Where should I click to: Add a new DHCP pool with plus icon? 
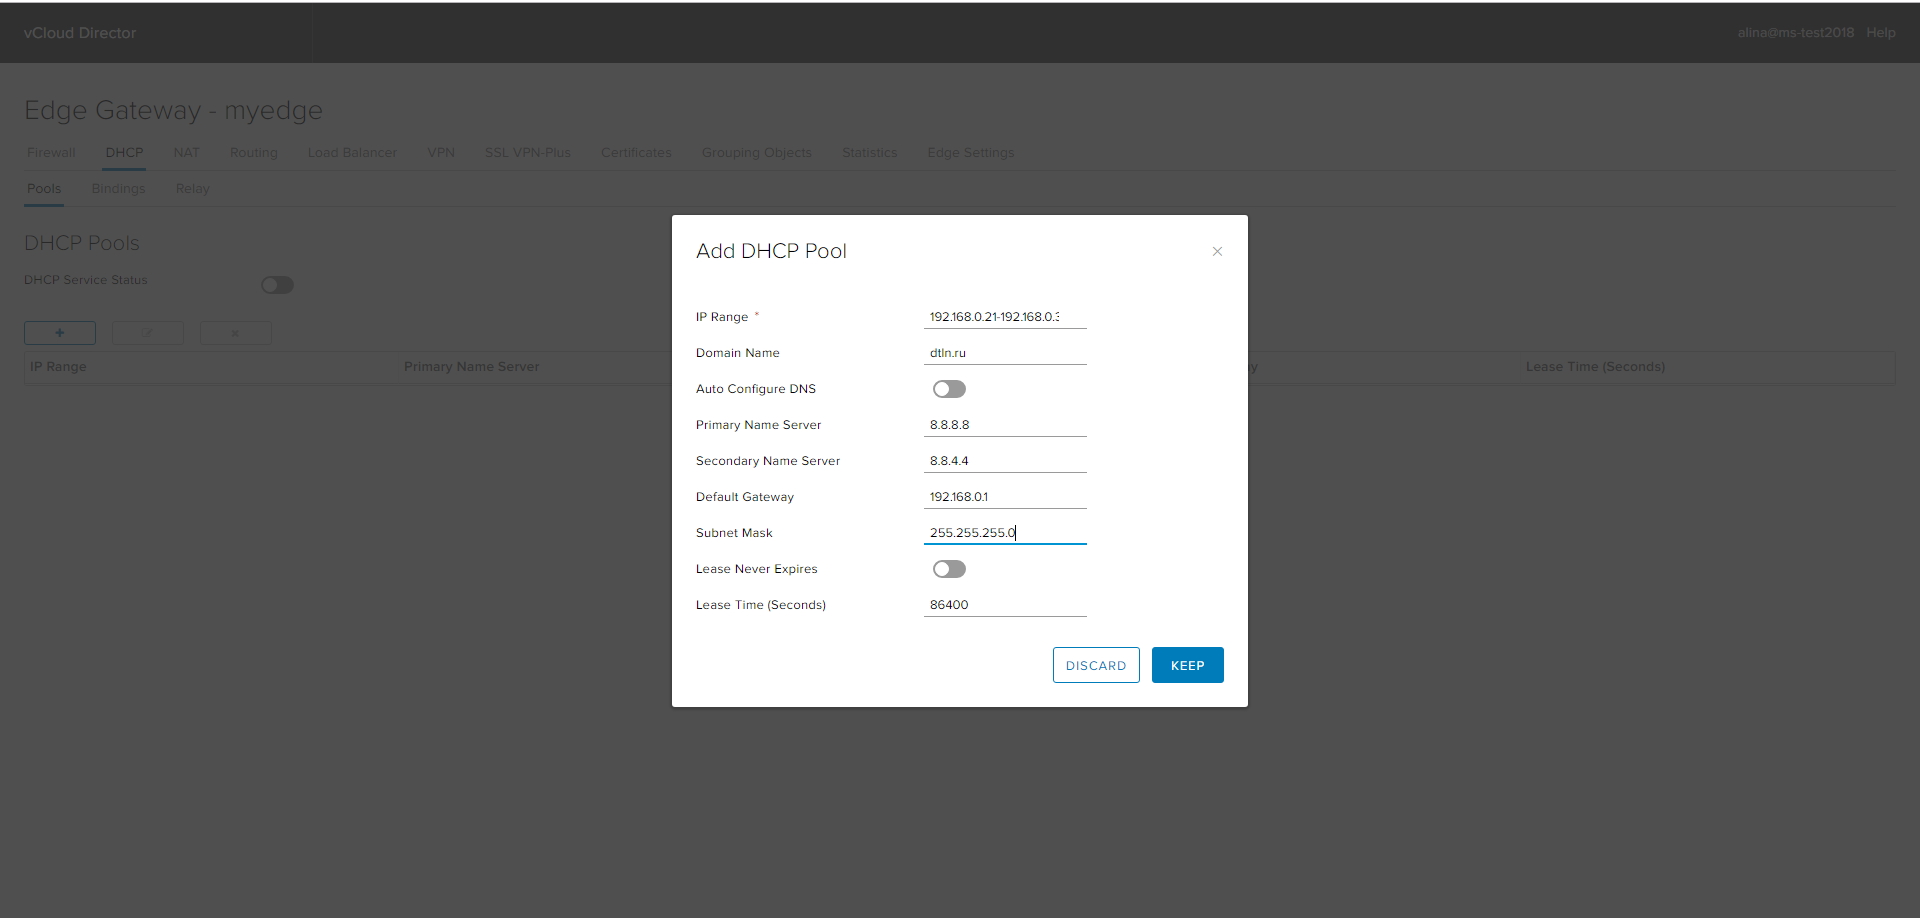[x=59, y=332]
